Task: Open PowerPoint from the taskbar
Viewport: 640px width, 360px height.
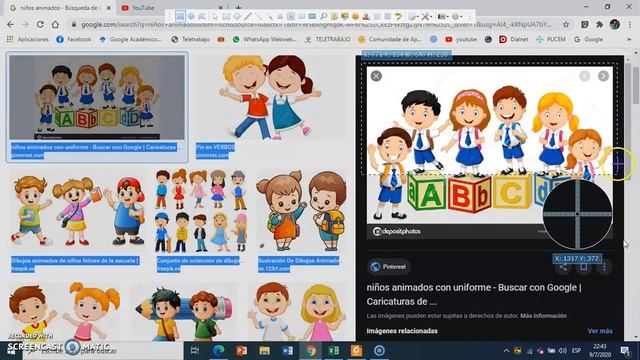Action: pos(242,350)
